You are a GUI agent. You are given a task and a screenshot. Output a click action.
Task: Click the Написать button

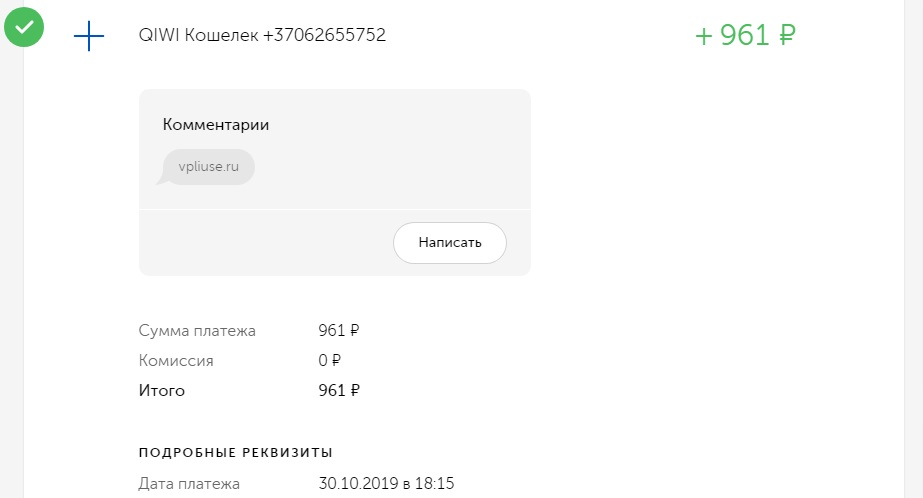[x=450, y=243]
